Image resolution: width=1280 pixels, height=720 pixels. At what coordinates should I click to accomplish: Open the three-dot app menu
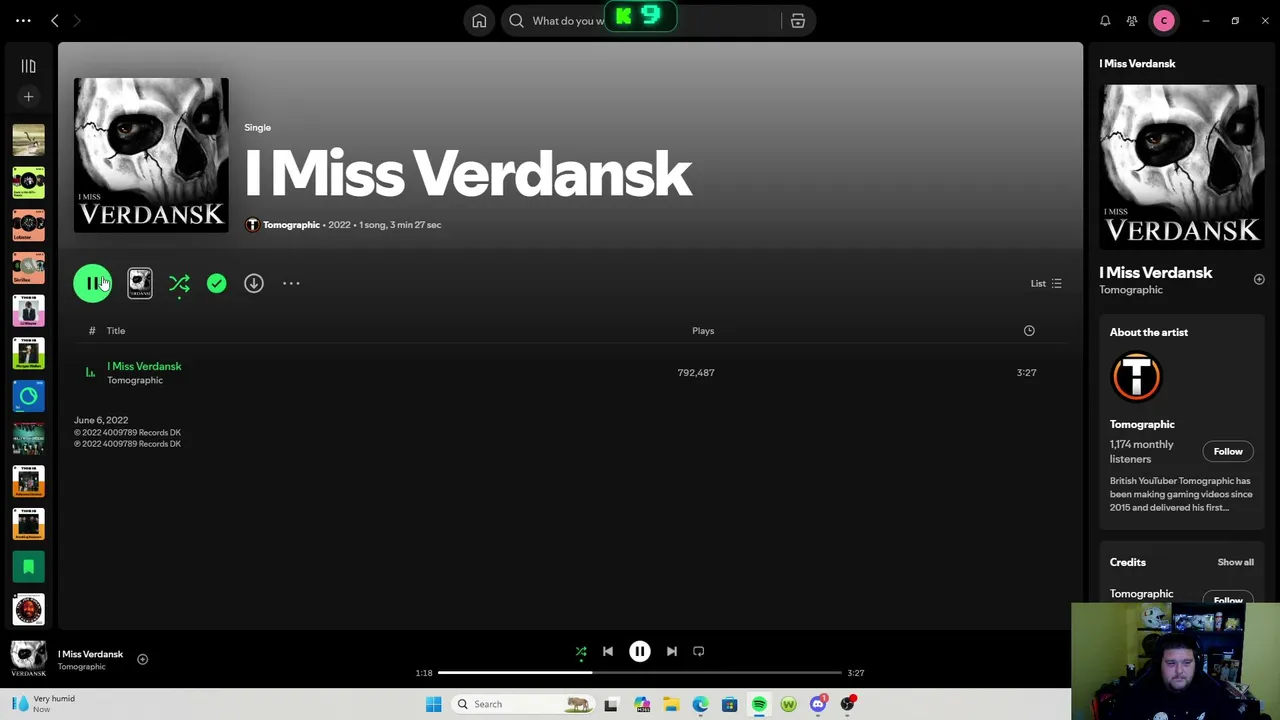click(x=23, y=20)
